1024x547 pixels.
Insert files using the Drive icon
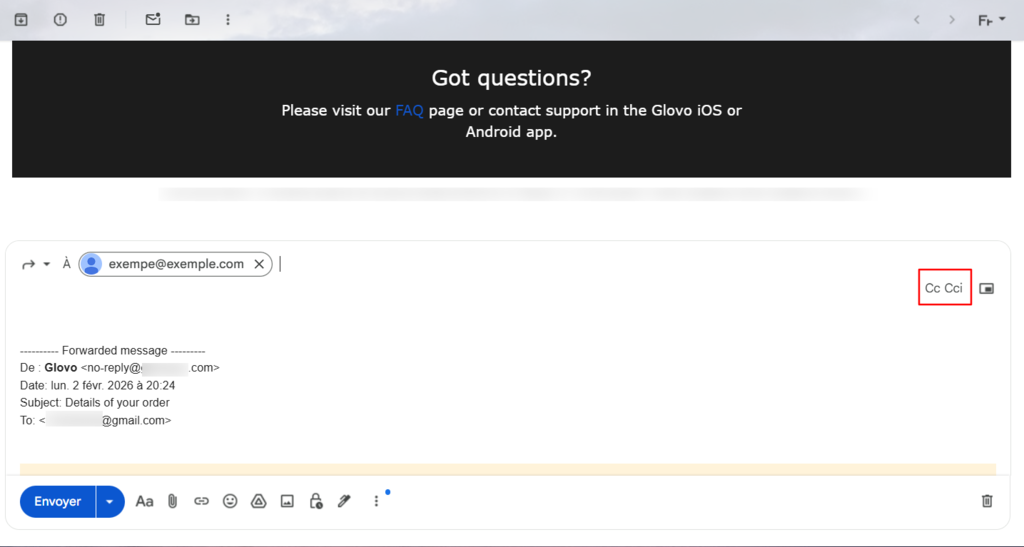(258, 501)
